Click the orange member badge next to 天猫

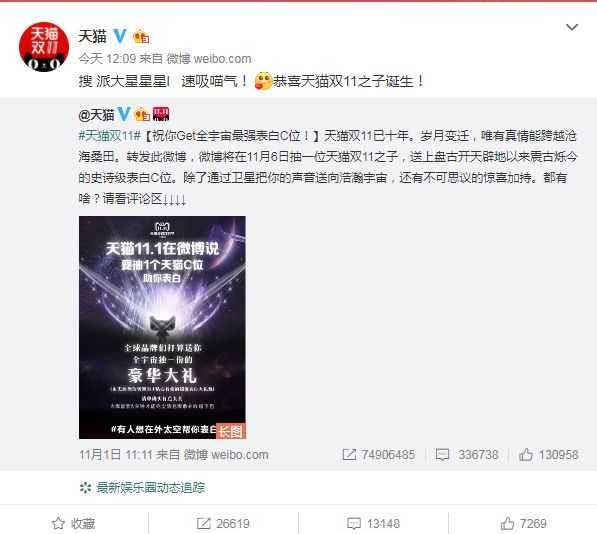coord(141,37)
